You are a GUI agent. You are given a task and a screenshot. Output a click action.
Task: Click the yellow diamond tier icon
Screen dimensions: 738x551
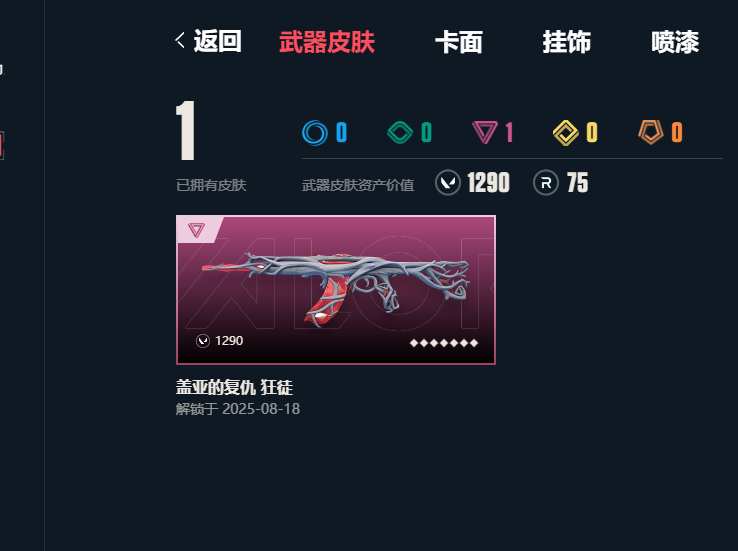coord(565,133)
